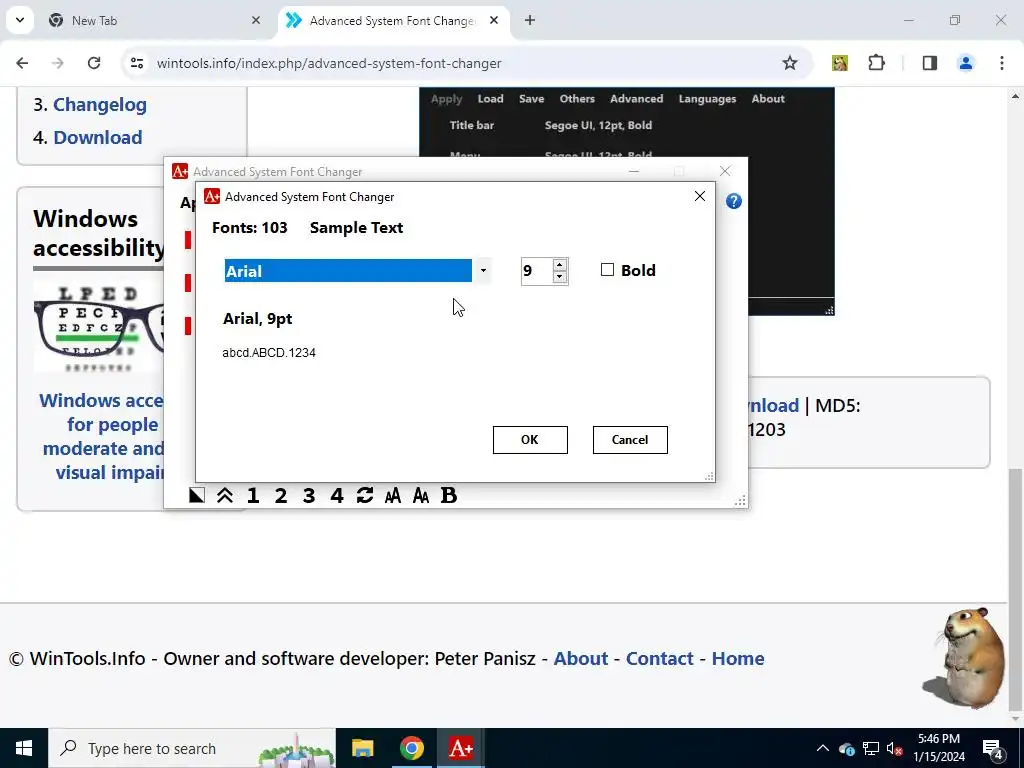Reload the page with the refresh icon
The image size is (1024, 768).
coord(94,63)
